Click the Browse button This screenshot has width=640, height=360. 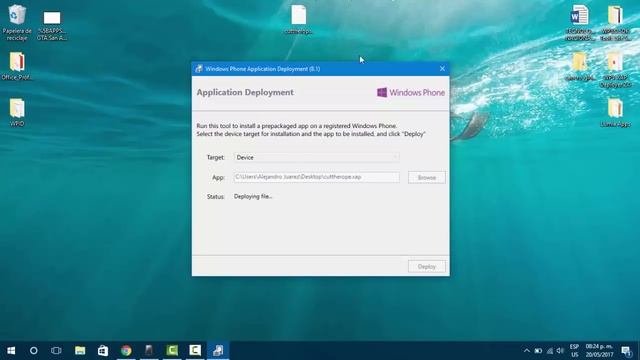click(x=427, y=178)
